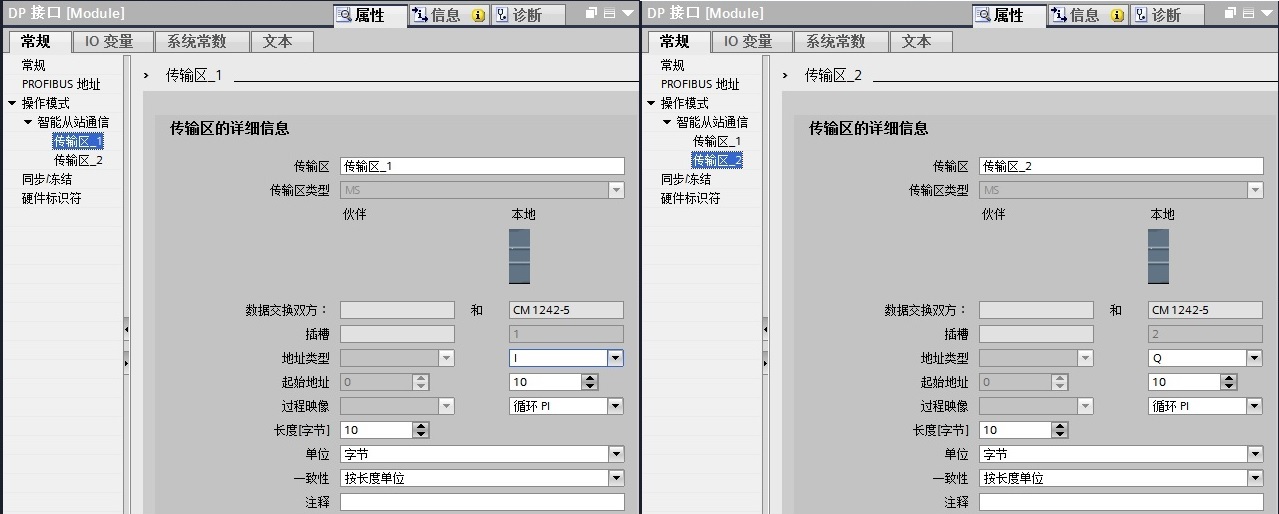Image resolution: width=1279 pixels, height=514 pixels.
Task: Select PROFIBUS 地址 in 传输区_2 panel tree
Action: 700,84
